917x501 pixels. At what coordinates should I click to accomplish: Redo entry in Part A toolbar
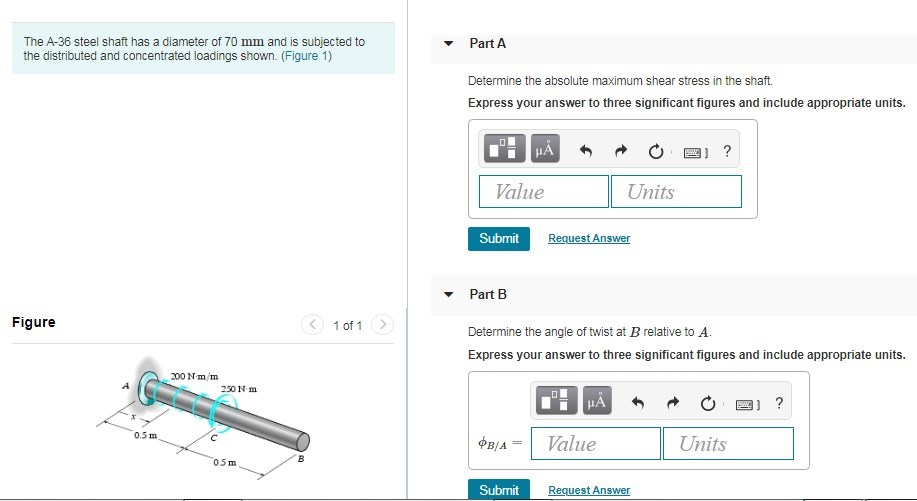click(620, 151)
